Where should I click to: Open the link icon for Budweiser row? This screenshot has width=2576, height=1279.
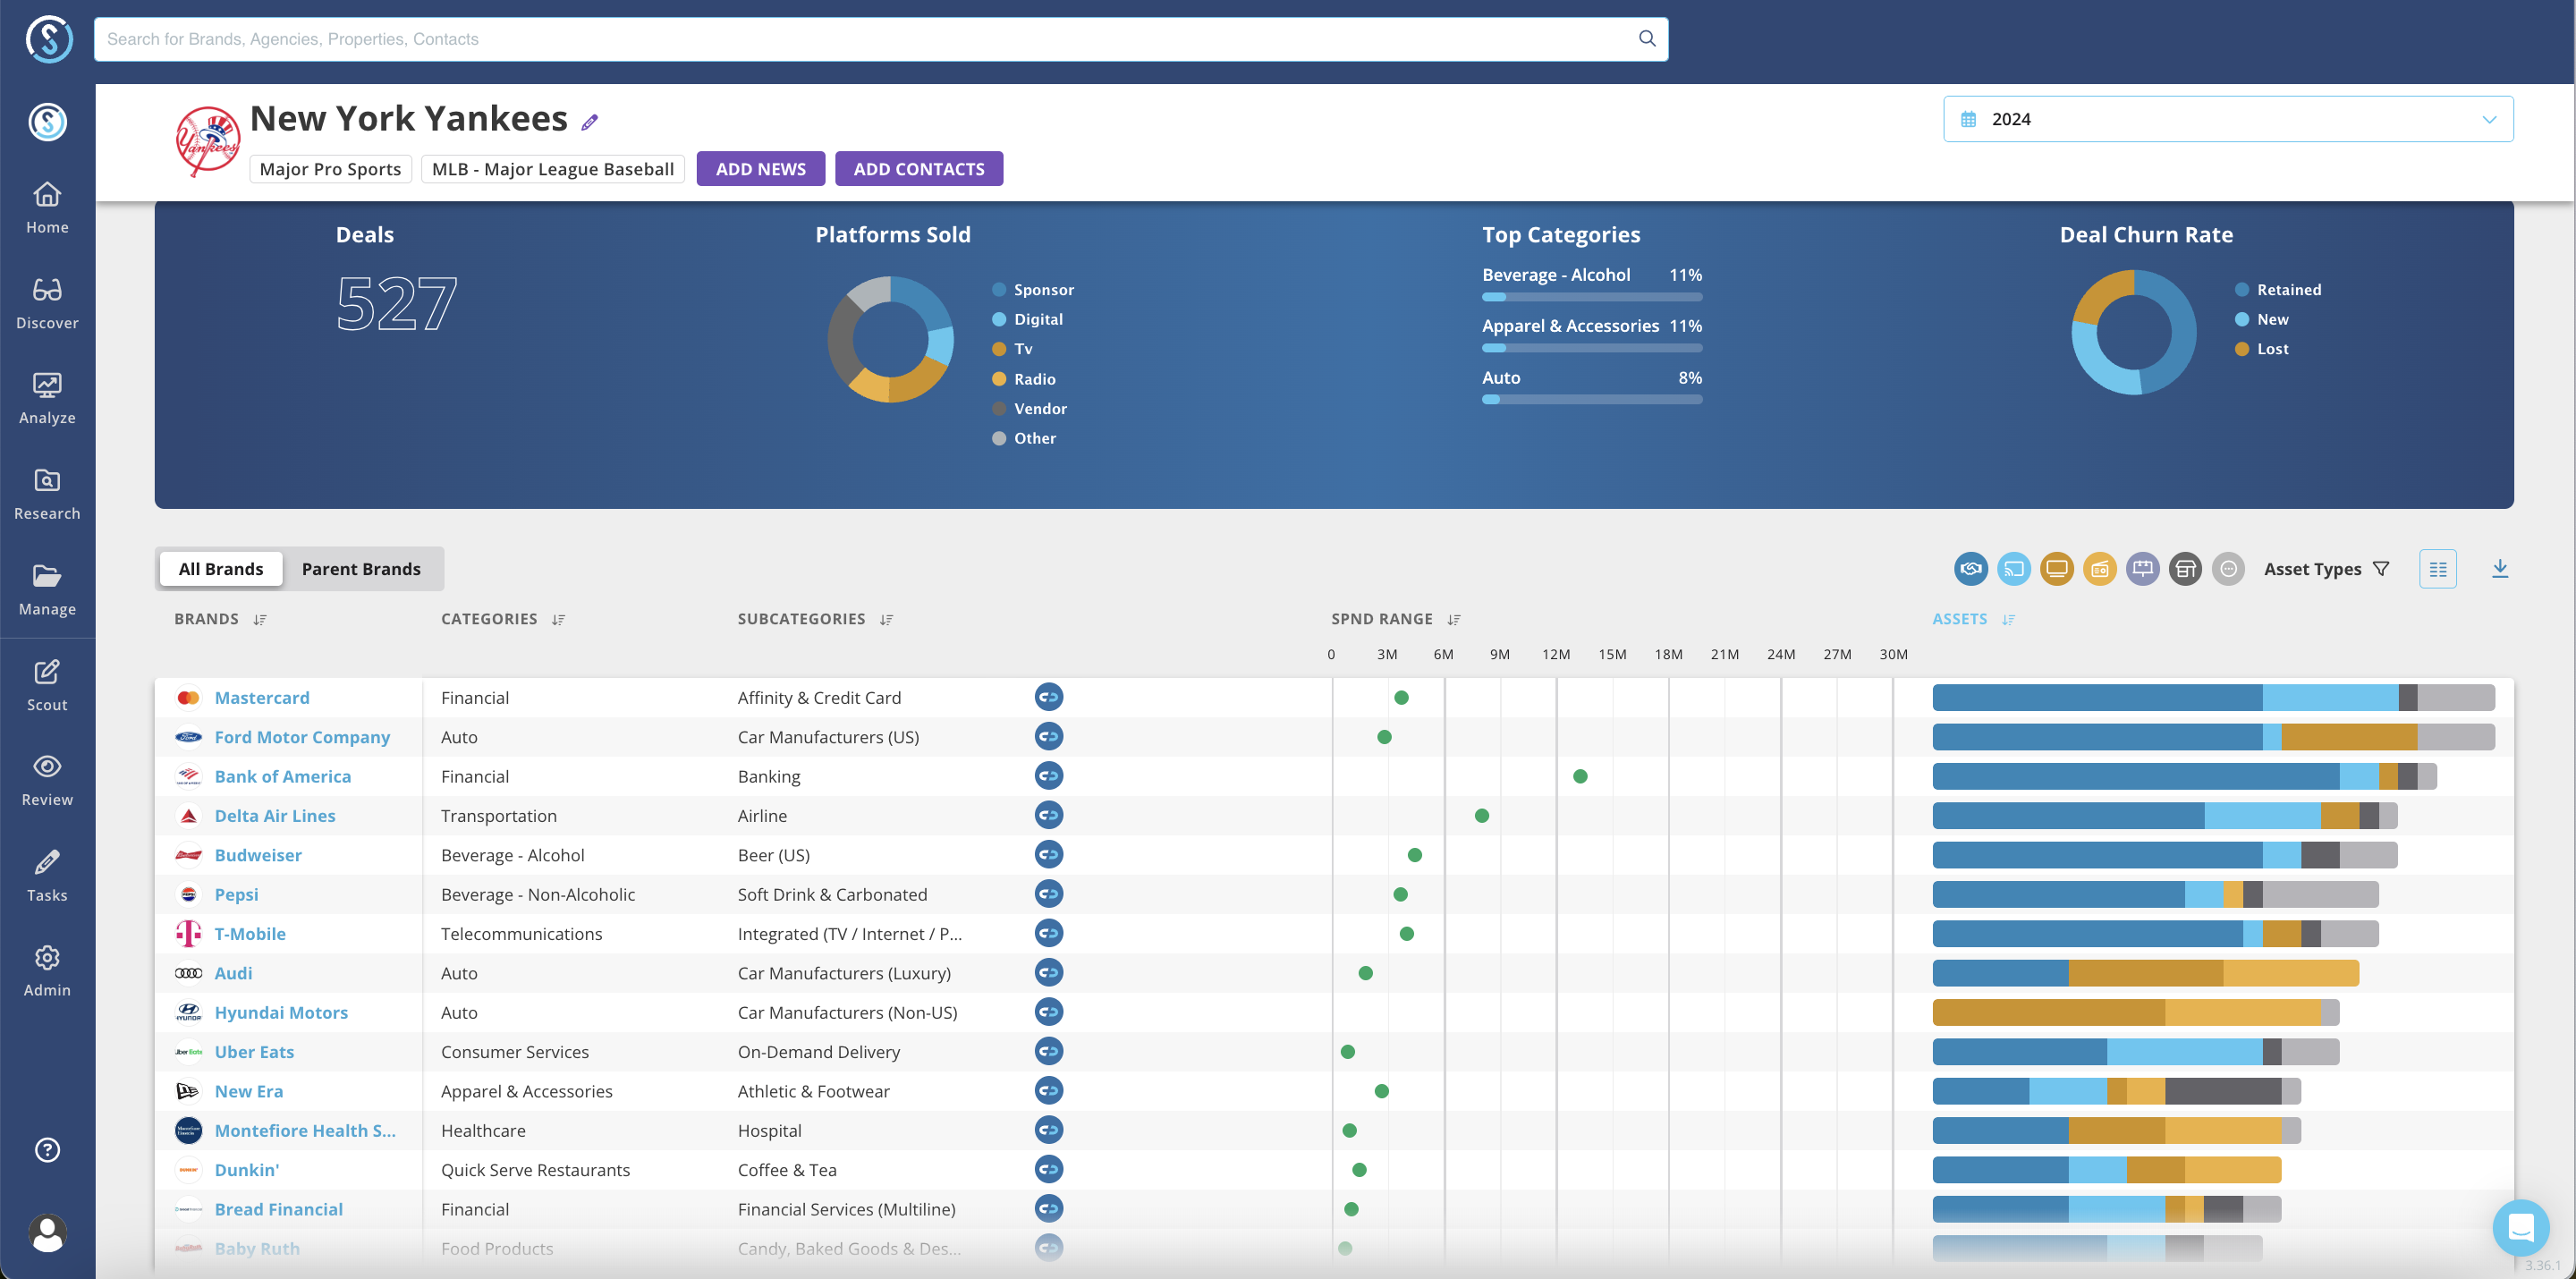point(1048,854)
